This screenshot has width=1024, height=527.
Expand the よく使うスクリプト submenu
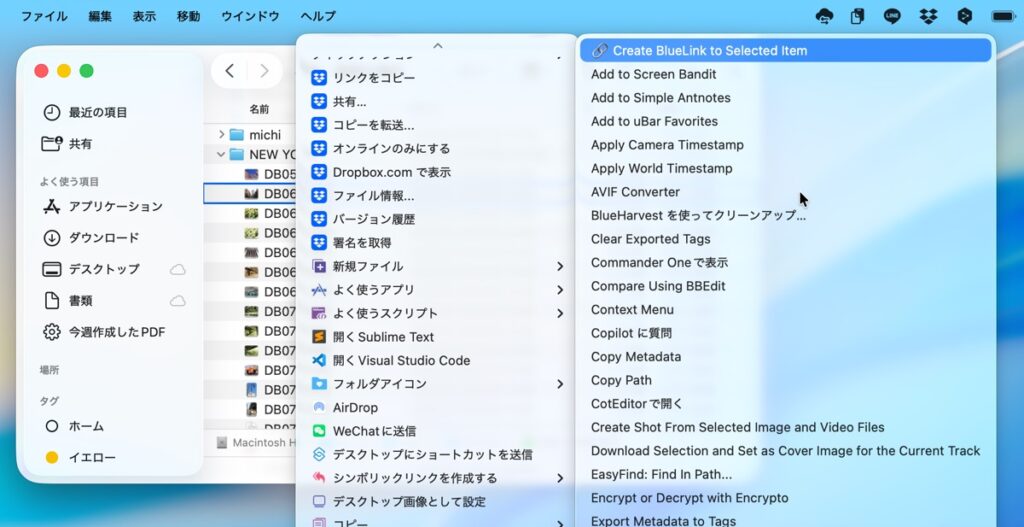coord(560,314)
